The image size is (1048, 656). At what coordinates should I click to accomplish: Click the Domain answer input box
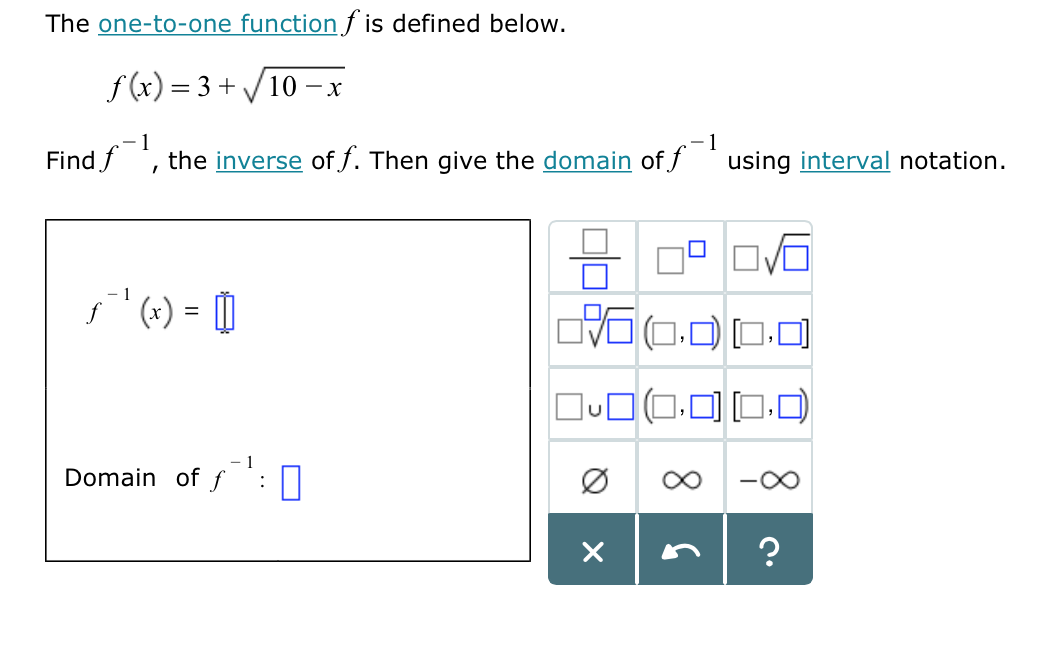tap(291, 478)
